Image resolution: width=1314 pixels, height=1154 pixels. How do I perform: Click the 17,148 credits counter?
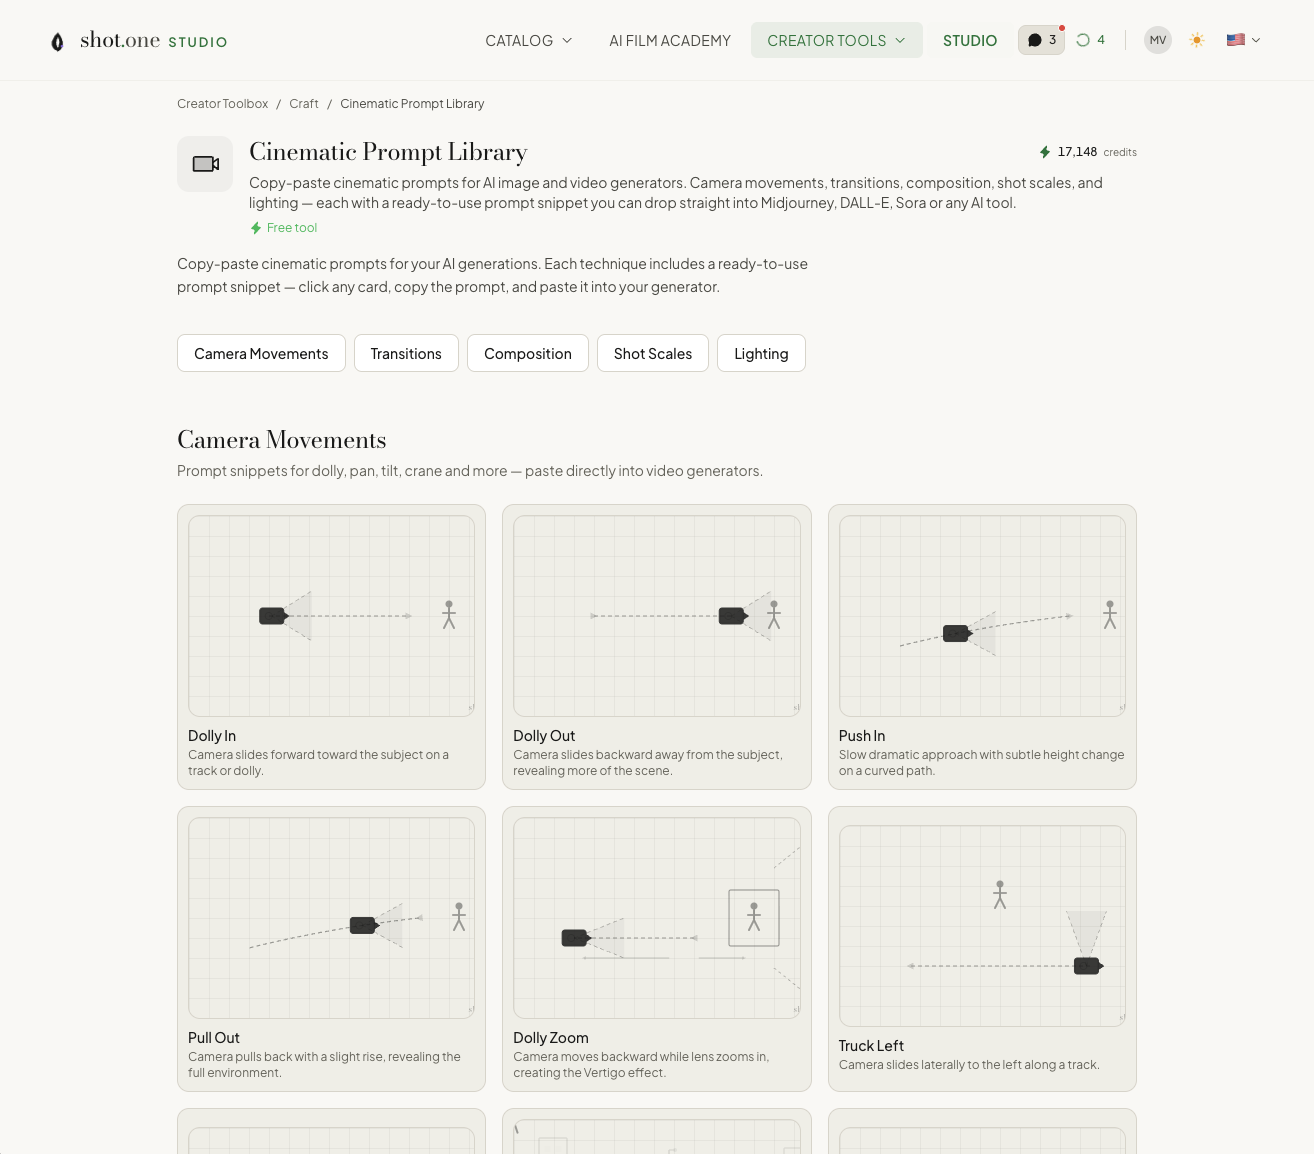coord(1088,152)
